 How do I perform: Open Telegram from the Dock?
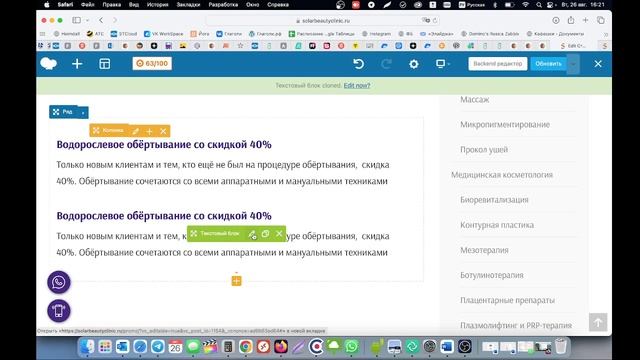158,347
